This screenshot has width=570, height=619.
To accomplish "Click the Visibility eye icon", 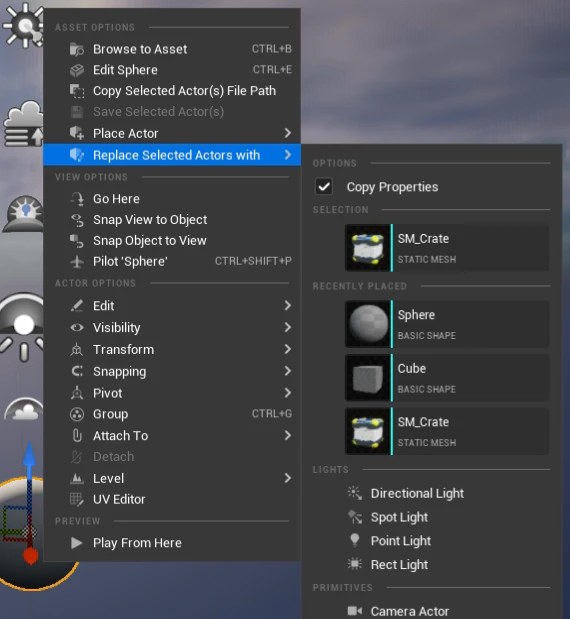I will [x=77, y=327].
